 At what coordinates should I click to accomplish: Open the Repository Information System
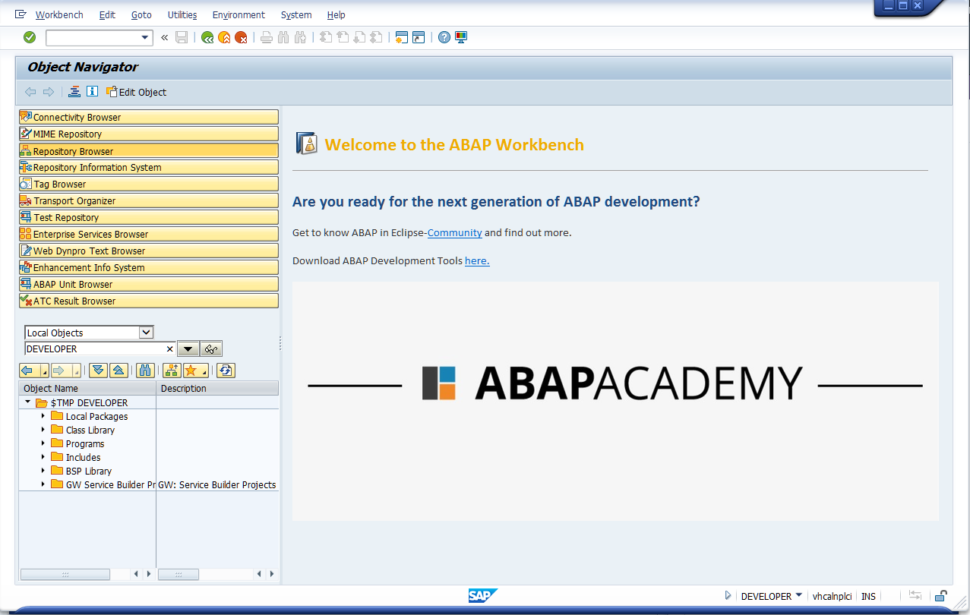tap(148, 167)
